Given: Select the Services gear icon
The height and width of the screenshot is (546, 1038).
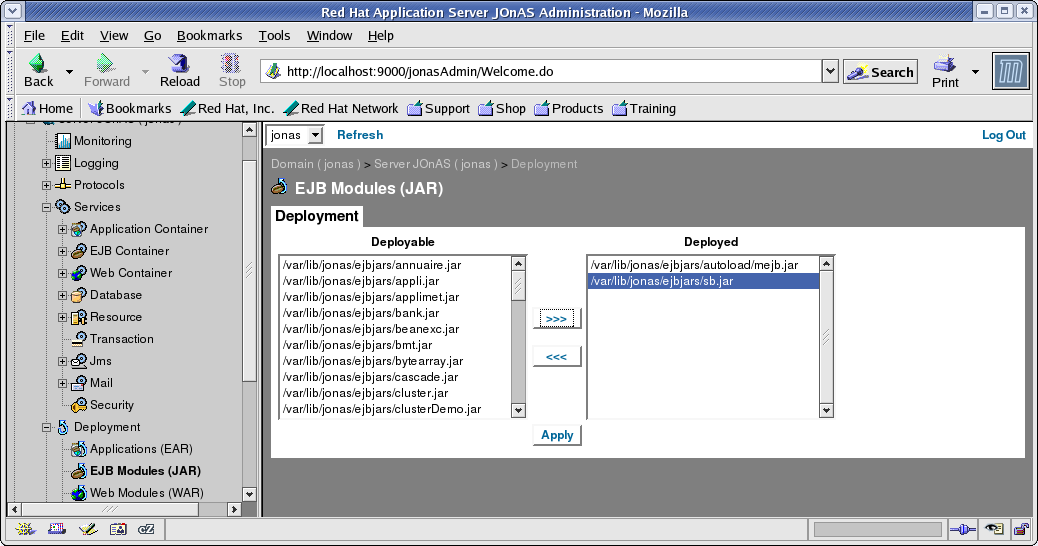Looking at the screenshot, I should [63, 207].
